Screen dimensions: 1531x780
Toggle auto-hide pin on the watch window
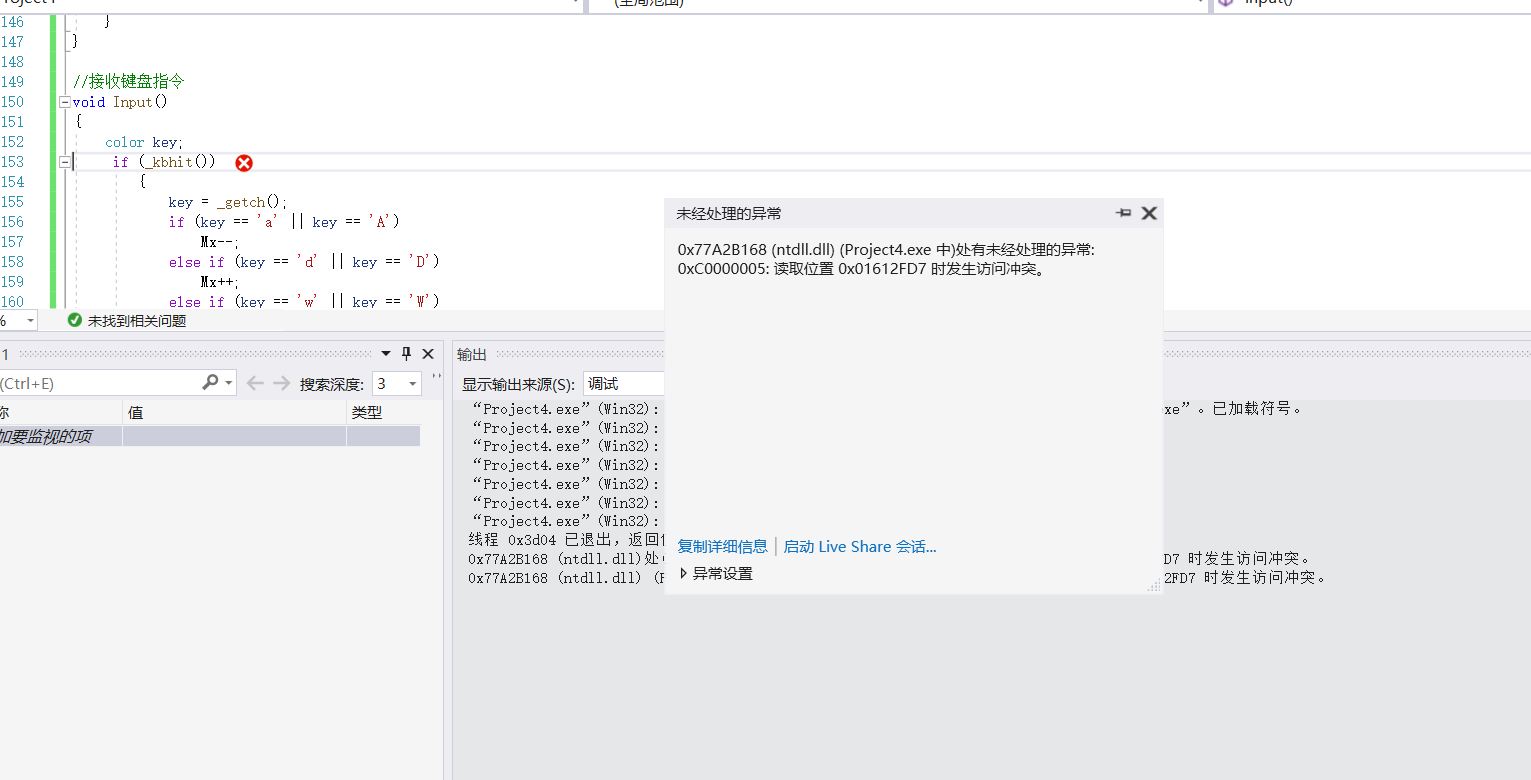(407, 354)
